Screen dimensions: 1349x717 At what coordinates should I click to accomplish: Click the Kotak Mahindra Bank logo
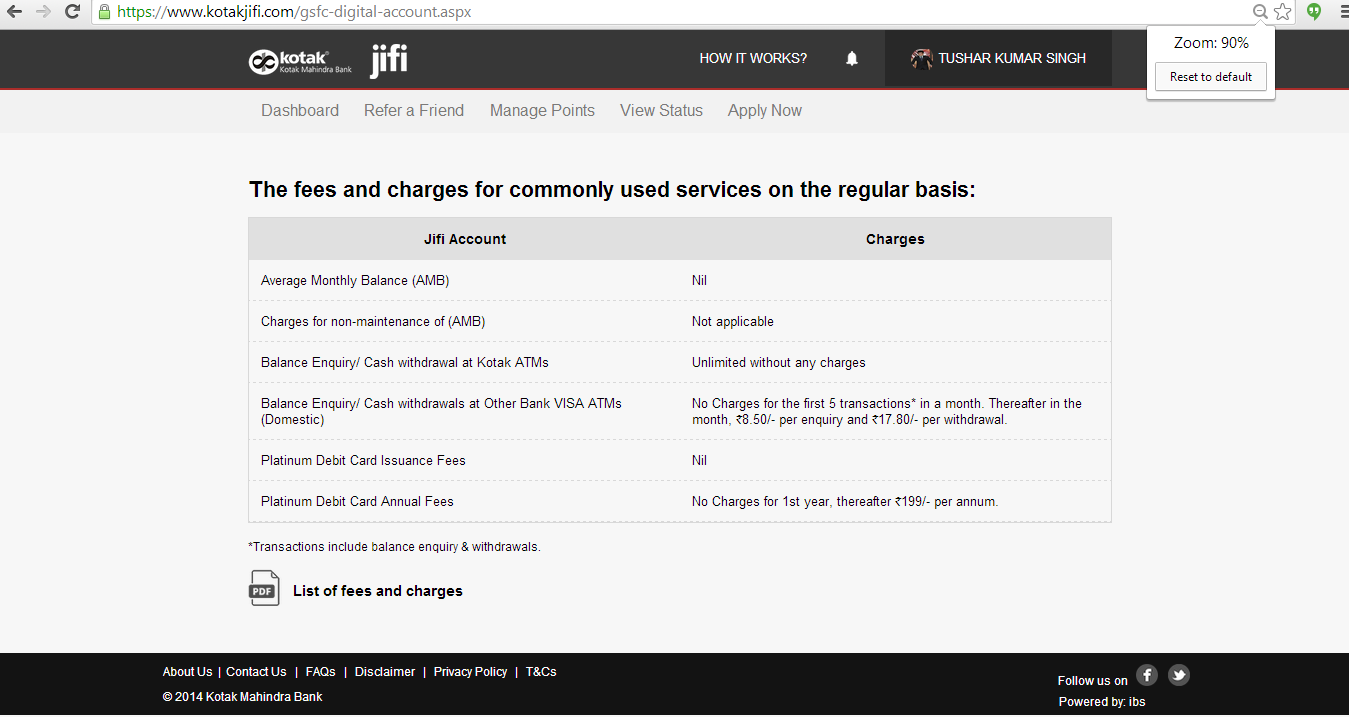(301, 61)
